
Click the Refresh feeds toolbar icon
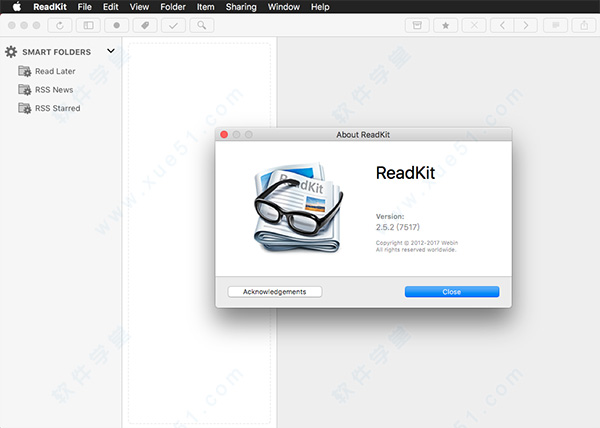tap(60, 26)
